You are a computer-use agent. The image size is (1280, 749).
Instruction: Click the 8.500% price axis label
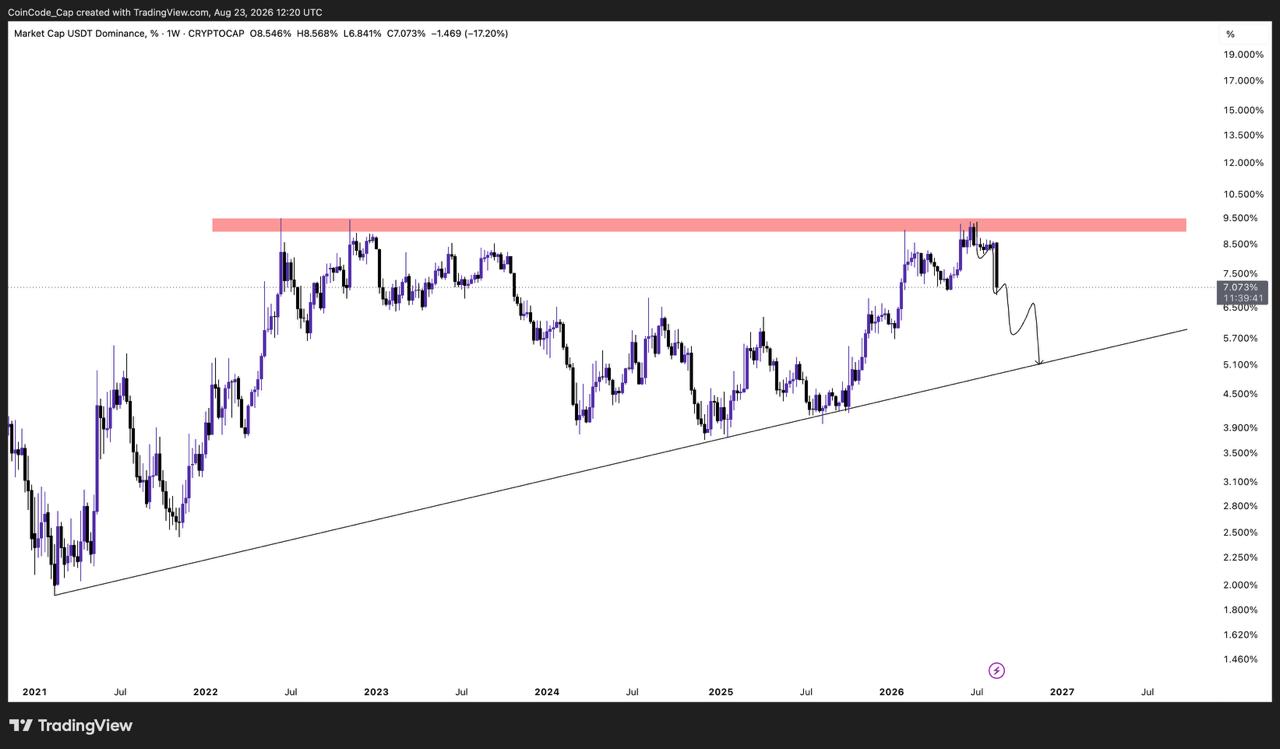click(x=1243, y=244)
